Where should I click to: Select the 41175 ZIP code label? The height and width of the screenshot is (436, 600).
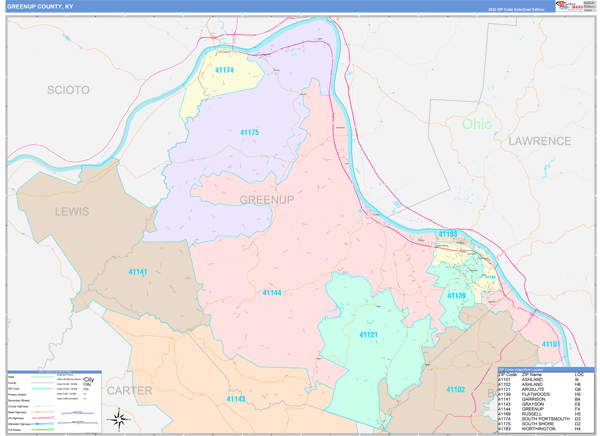(249, 132)
